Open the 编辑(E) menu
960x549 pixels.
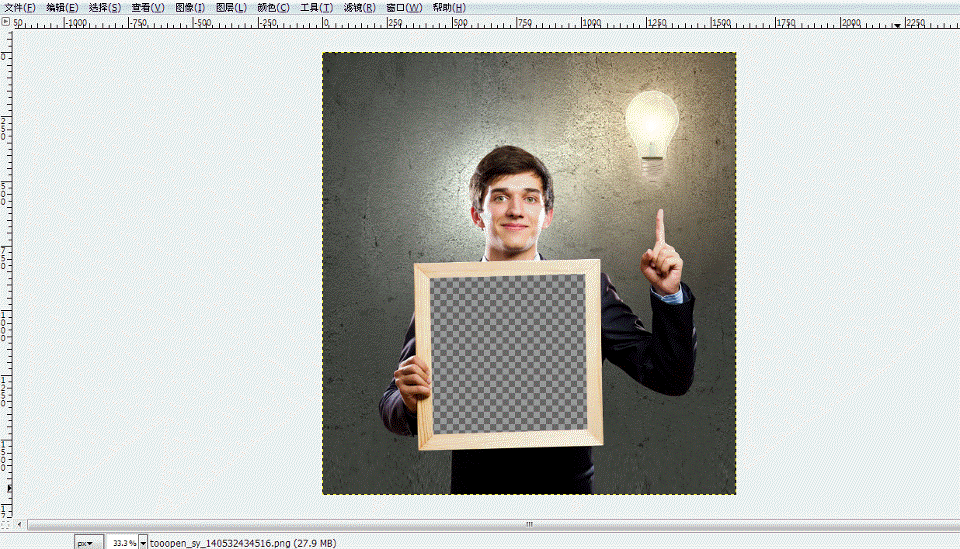(62, 7)
